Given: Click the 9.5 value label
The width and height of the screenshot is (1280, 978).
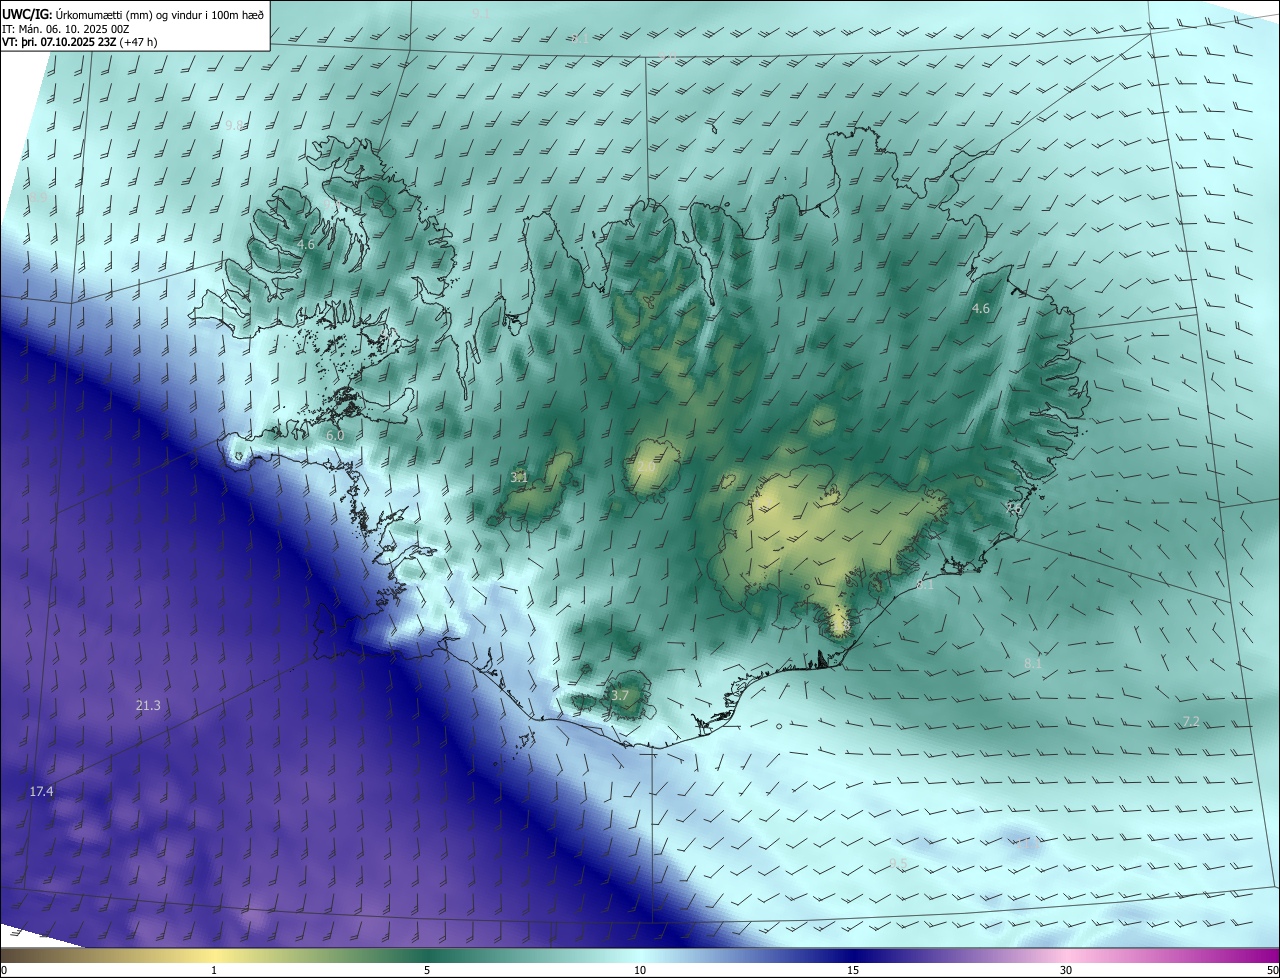Looking at the screenshot, I should 898,863.
